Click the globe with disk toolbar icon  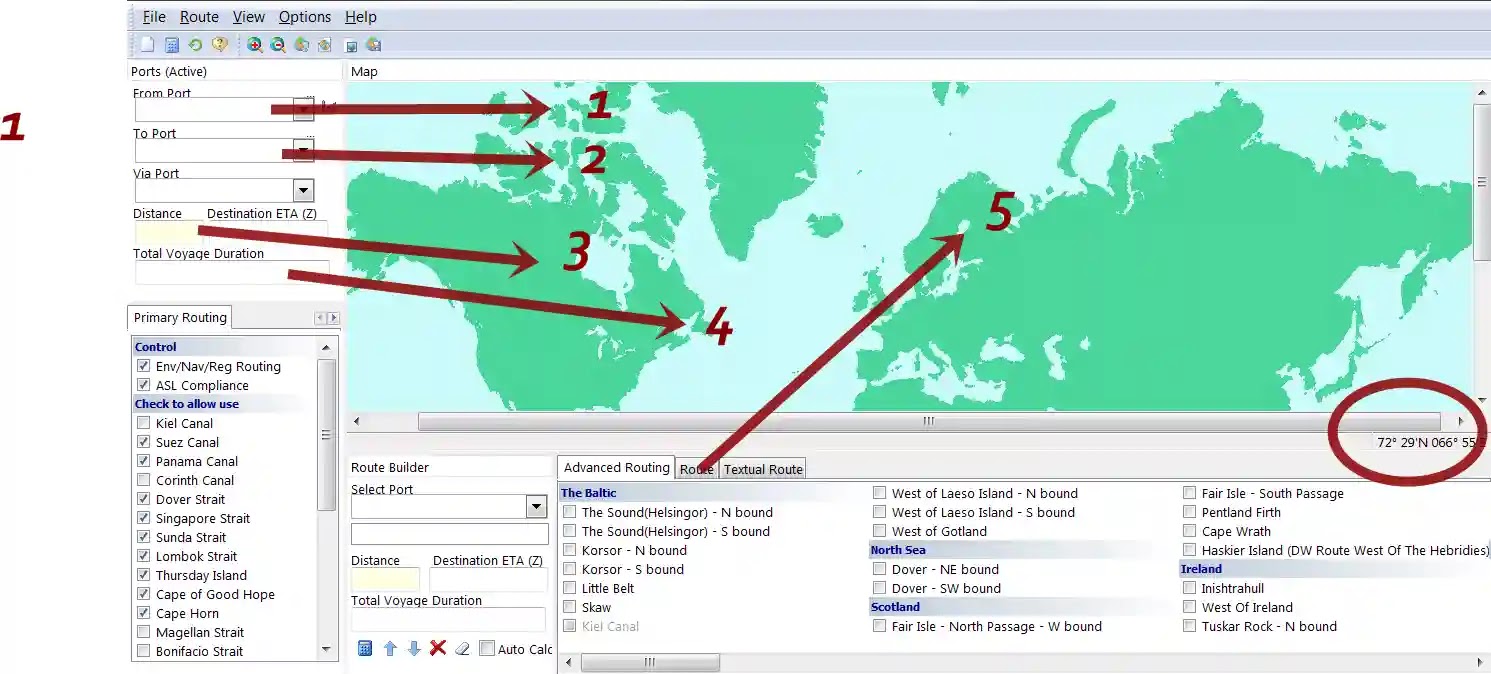pos(374,44)
